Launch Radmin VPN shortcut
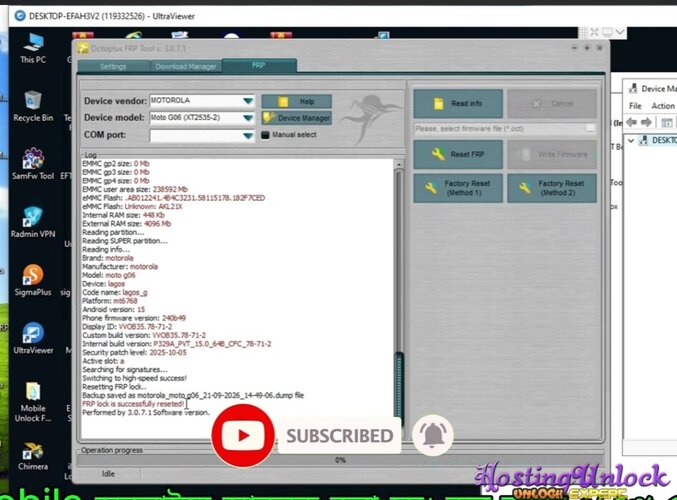Image resolution: width=677 pixels, height=500 pixels. coord(33,222)
